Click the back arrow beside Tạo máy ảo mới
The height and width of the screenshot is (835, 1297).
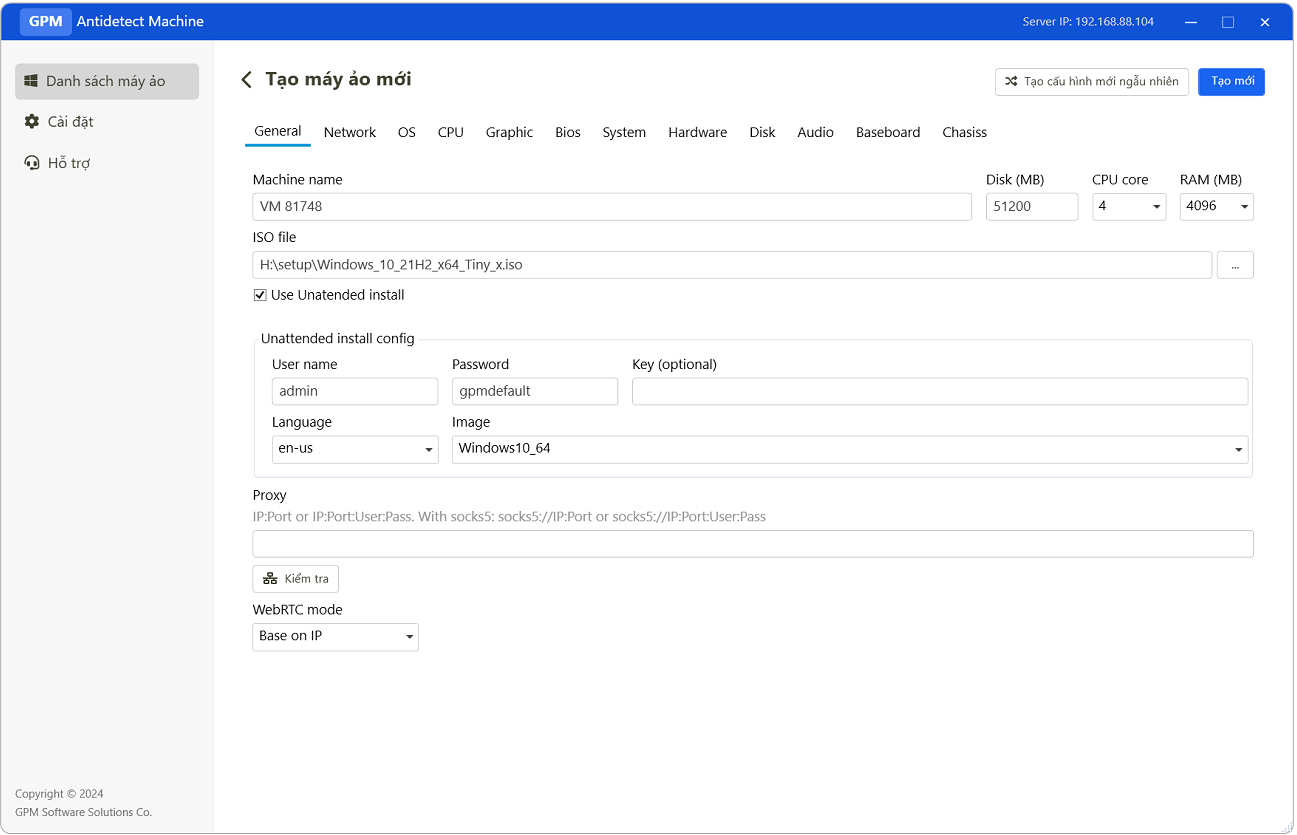coord(246,80)
